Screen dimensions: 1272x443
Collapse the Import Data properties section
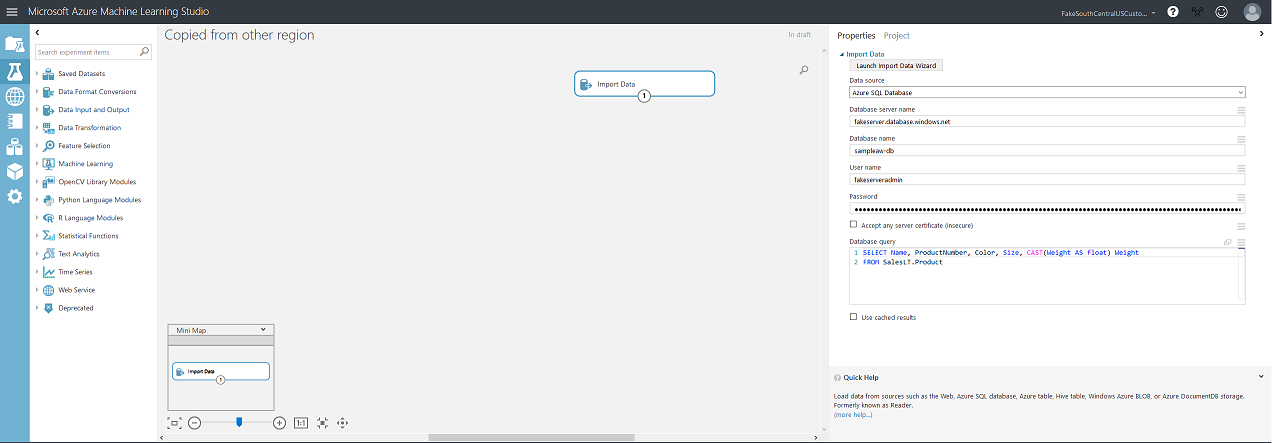[841, 54]
